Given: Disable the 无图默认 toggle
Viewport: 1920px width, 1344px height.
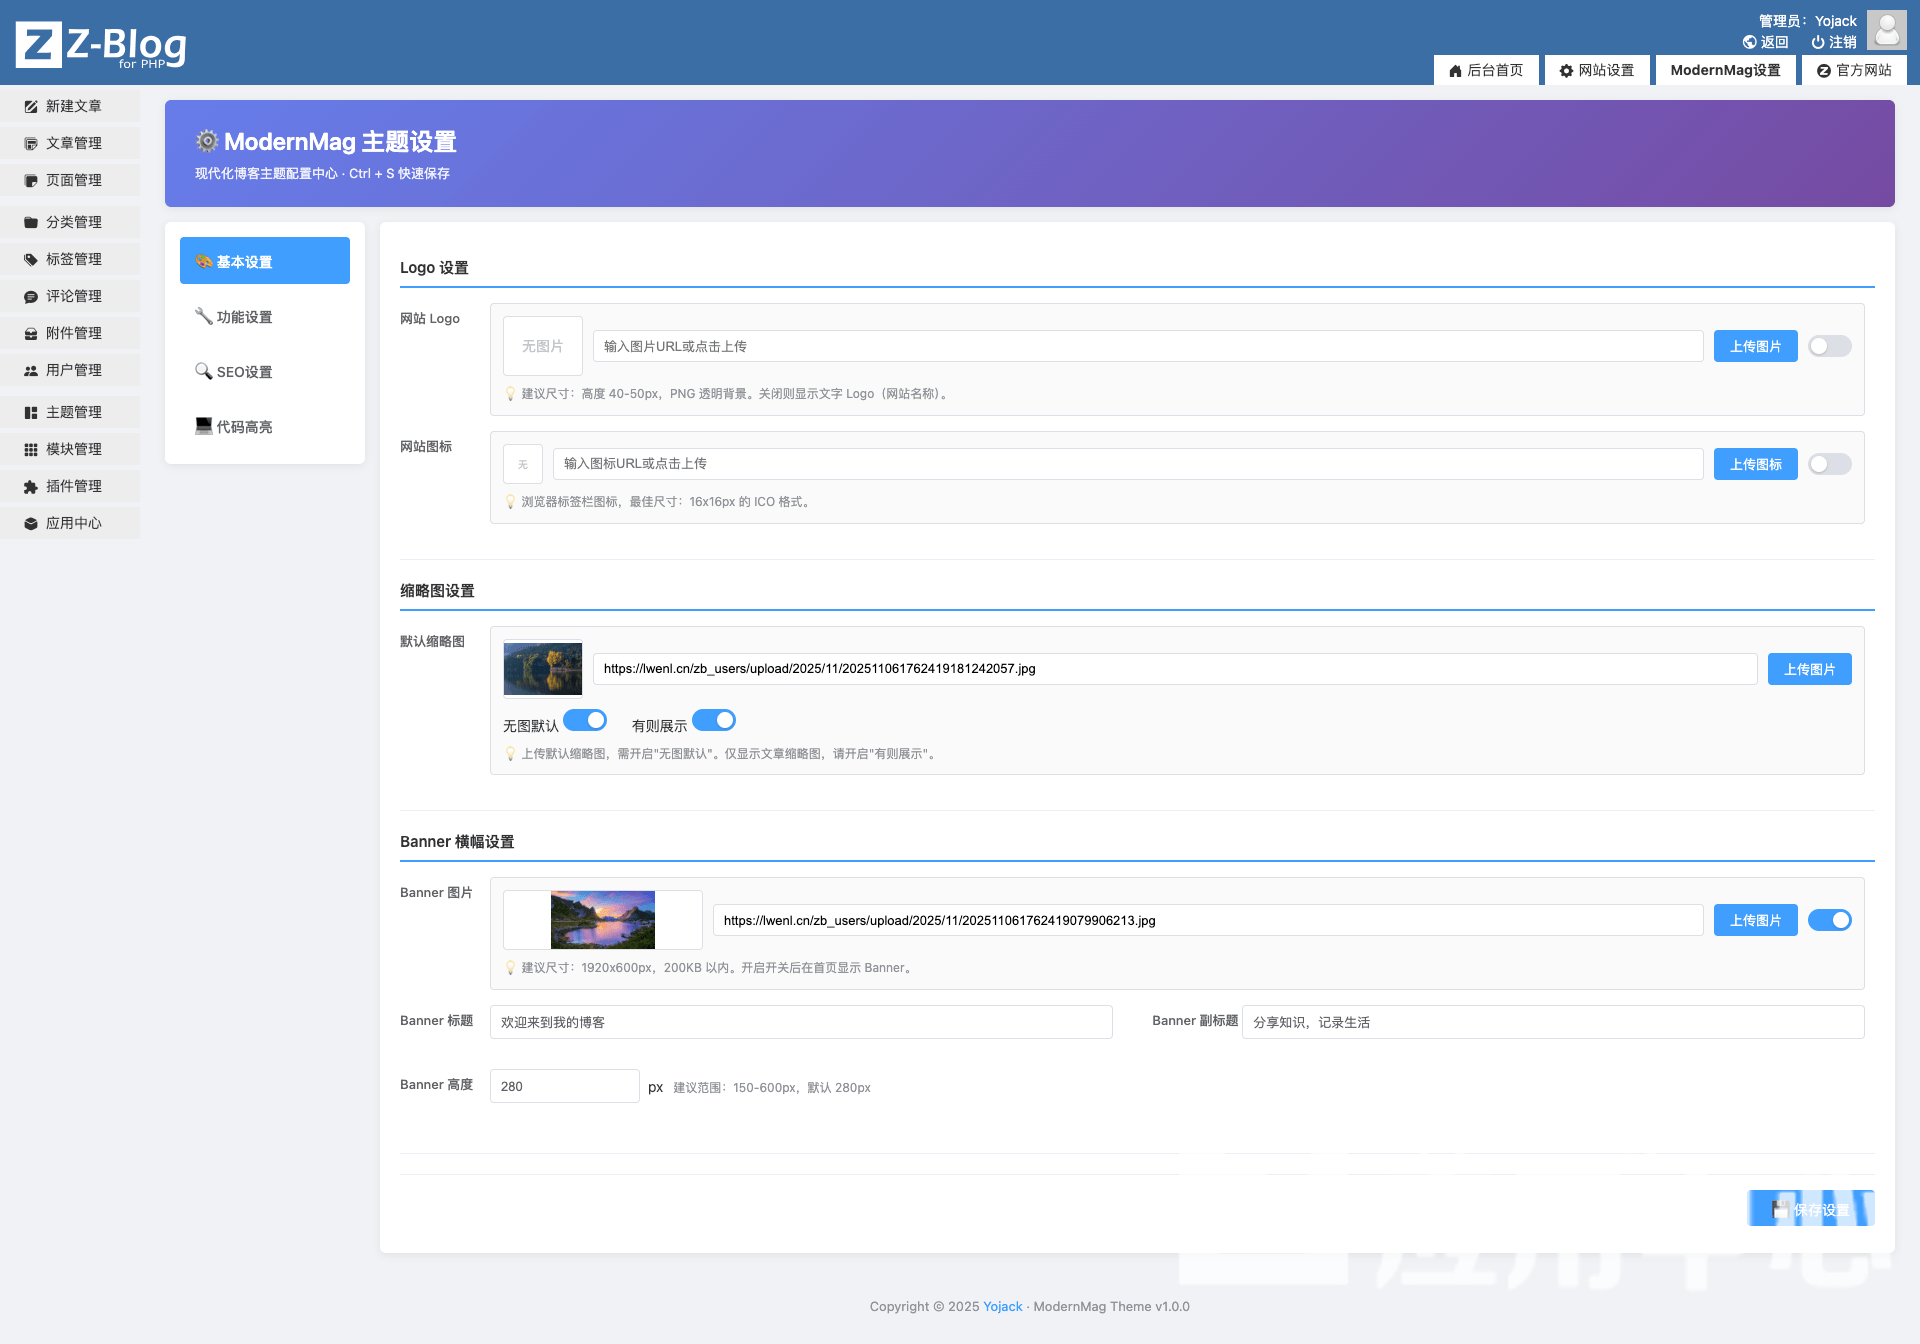Looking at the screenshot, I should coord(585,720).
